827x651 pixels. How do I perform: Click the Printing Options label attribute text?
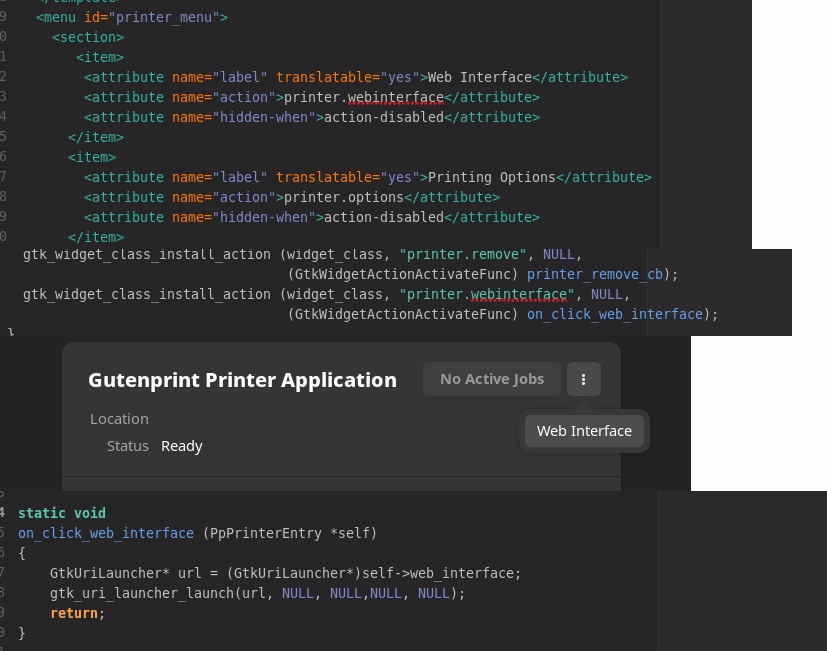492,177
